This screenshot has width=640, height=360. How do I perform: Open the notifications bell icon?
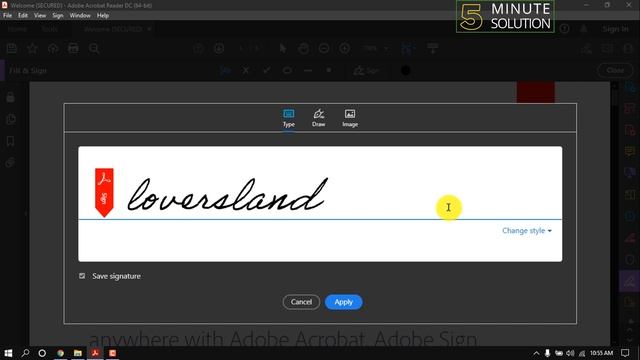(x=584, y=29)
